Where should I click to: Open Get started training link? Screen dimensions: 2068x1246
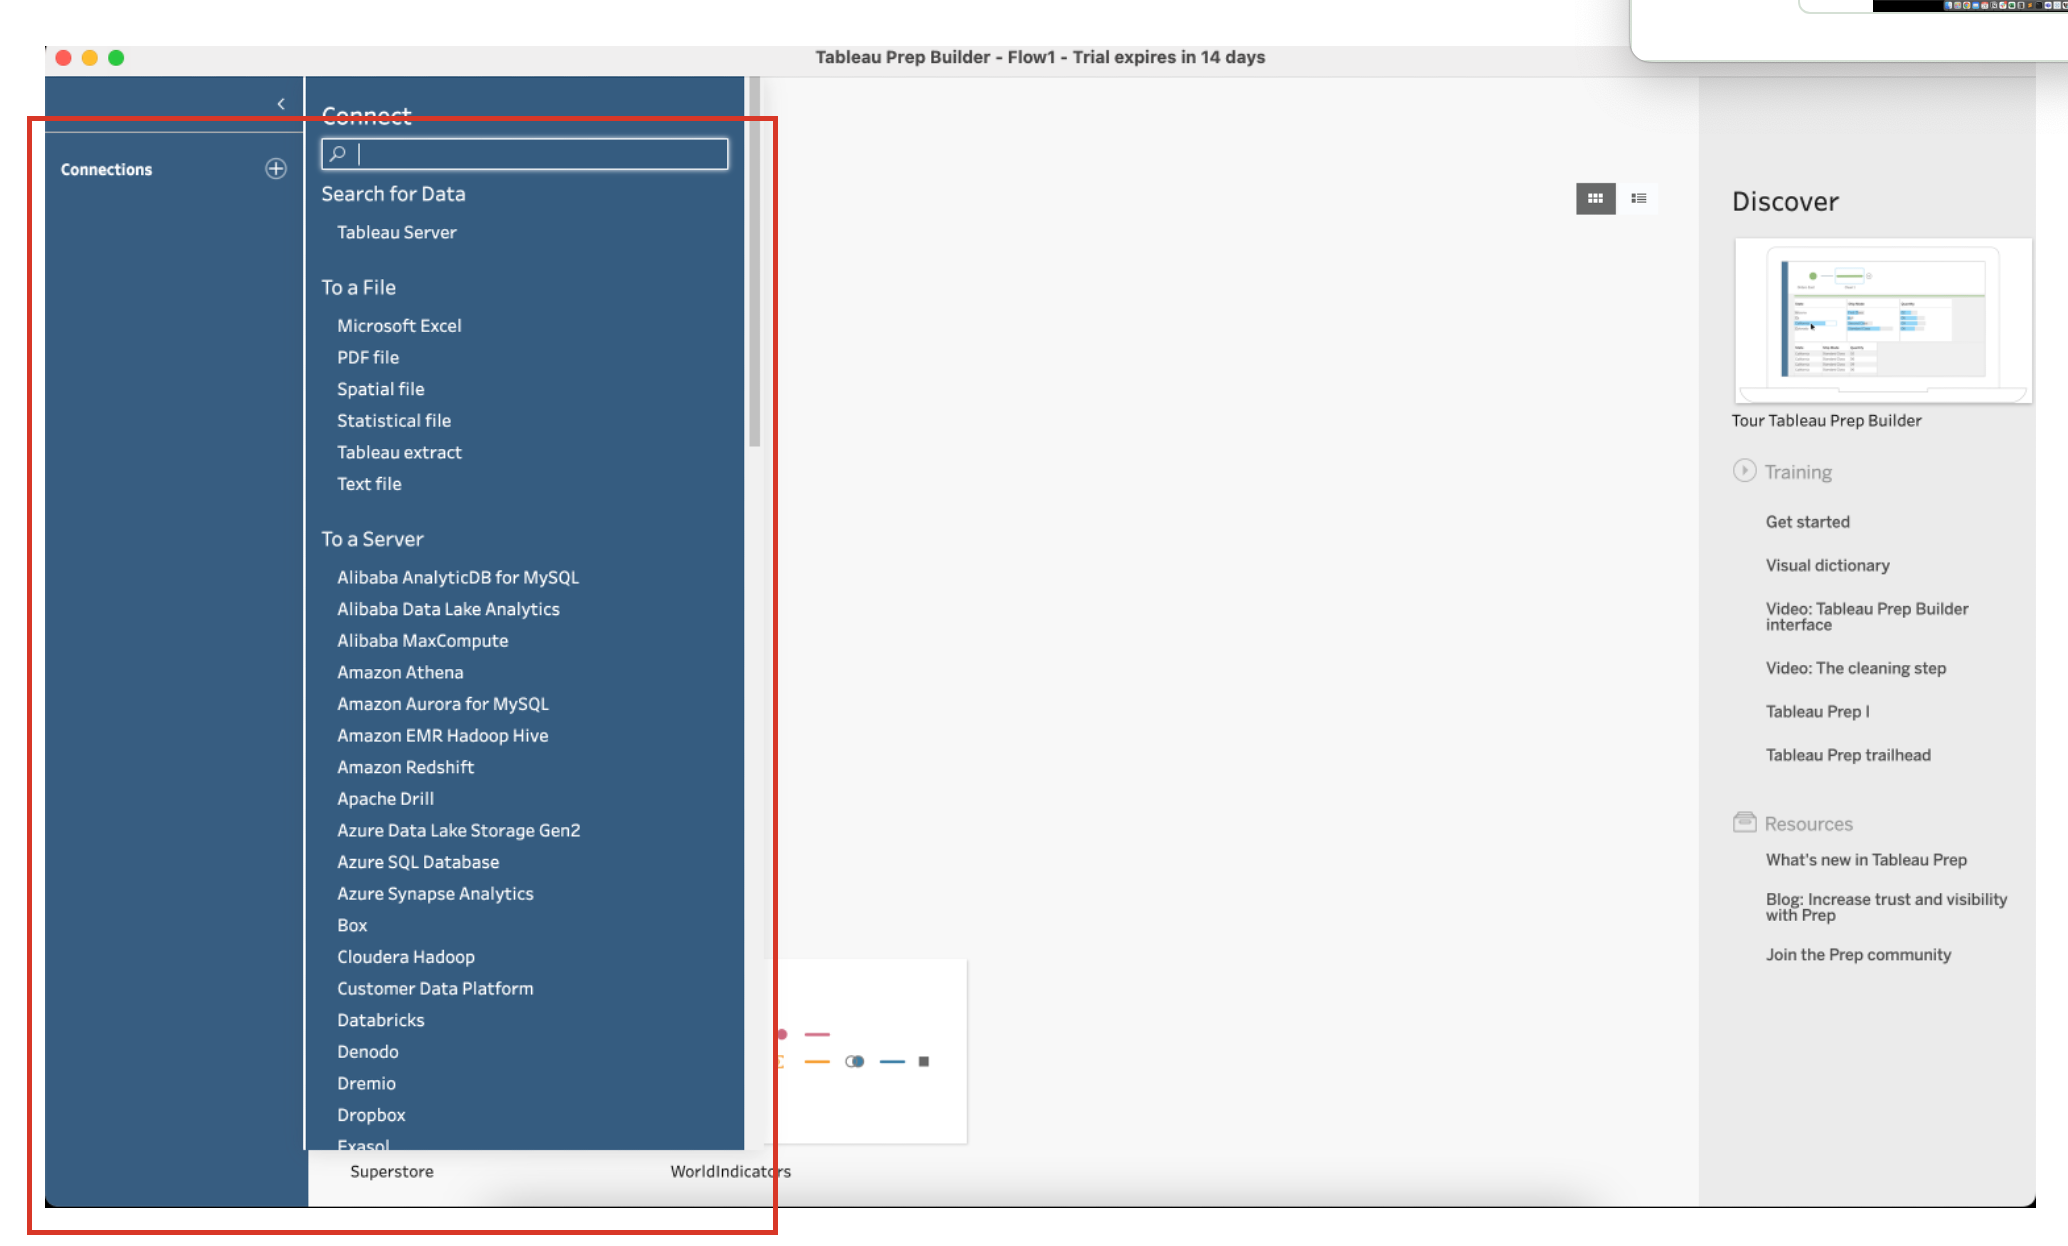click(1807, 522)
